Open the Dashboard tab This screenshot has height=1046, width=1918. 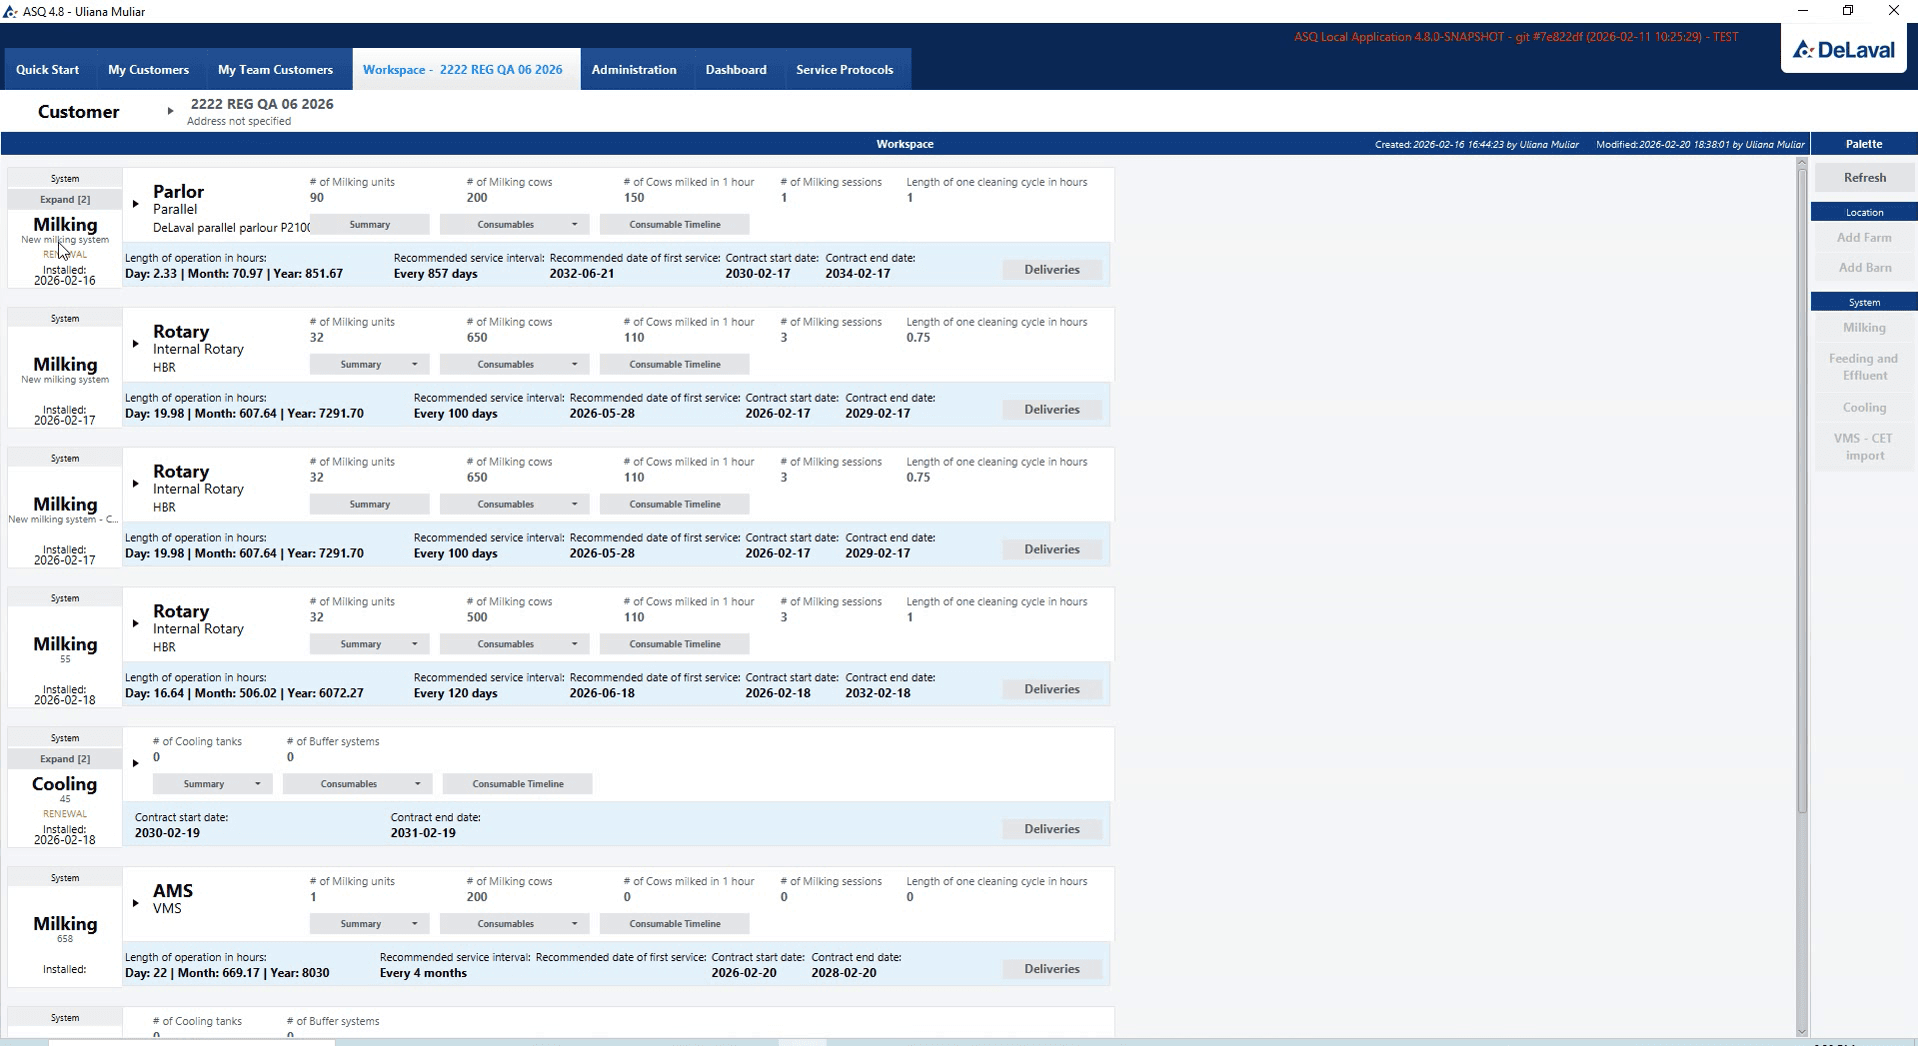(x=736, y=70)
